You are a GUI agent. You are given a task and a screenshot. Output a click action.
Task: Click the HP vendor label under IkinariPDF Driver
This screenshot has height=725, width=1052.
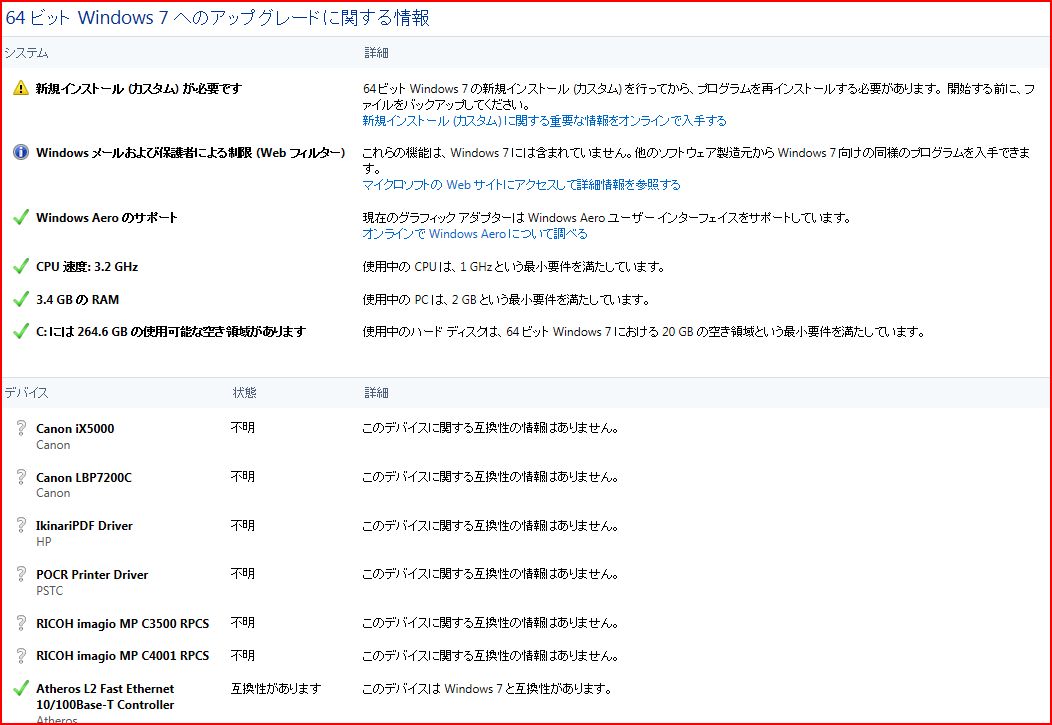pyautogui.click(x=44, y=542)
